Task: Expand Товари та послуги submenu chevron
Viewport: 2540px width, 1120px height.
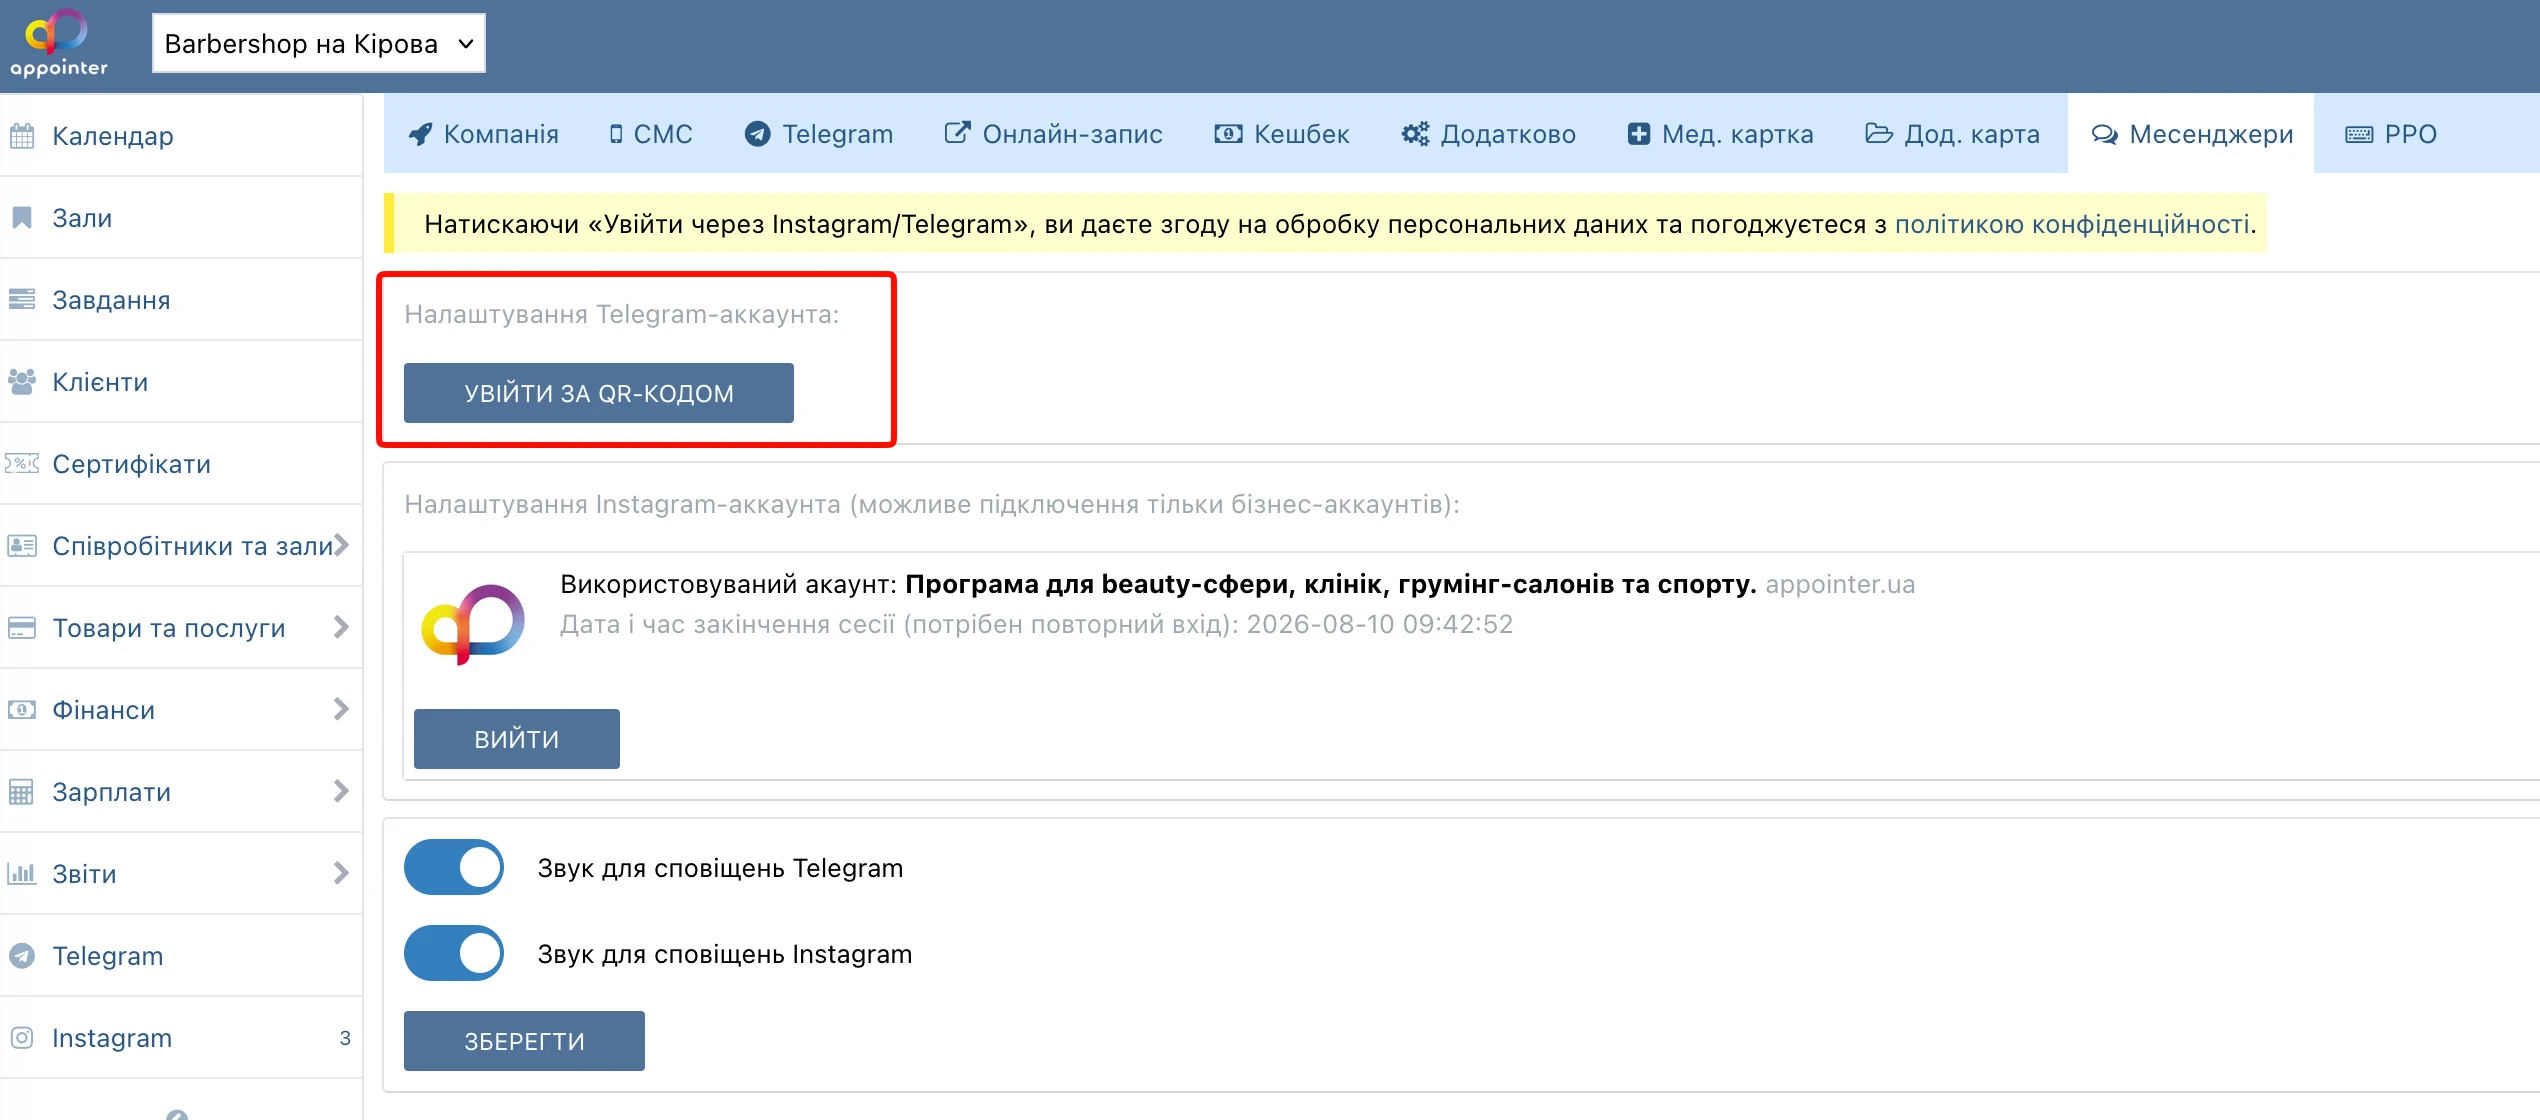Action: pos(341,627)
